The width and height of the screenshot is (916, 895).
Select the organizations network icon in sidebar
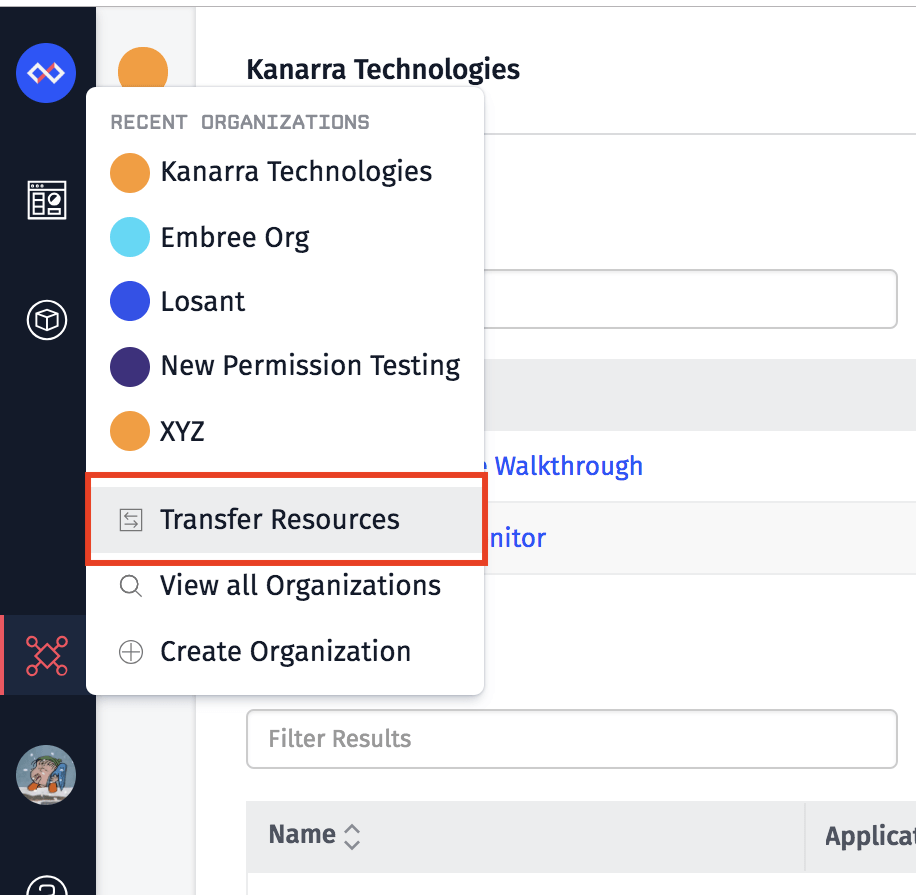(x=47, y=655)
